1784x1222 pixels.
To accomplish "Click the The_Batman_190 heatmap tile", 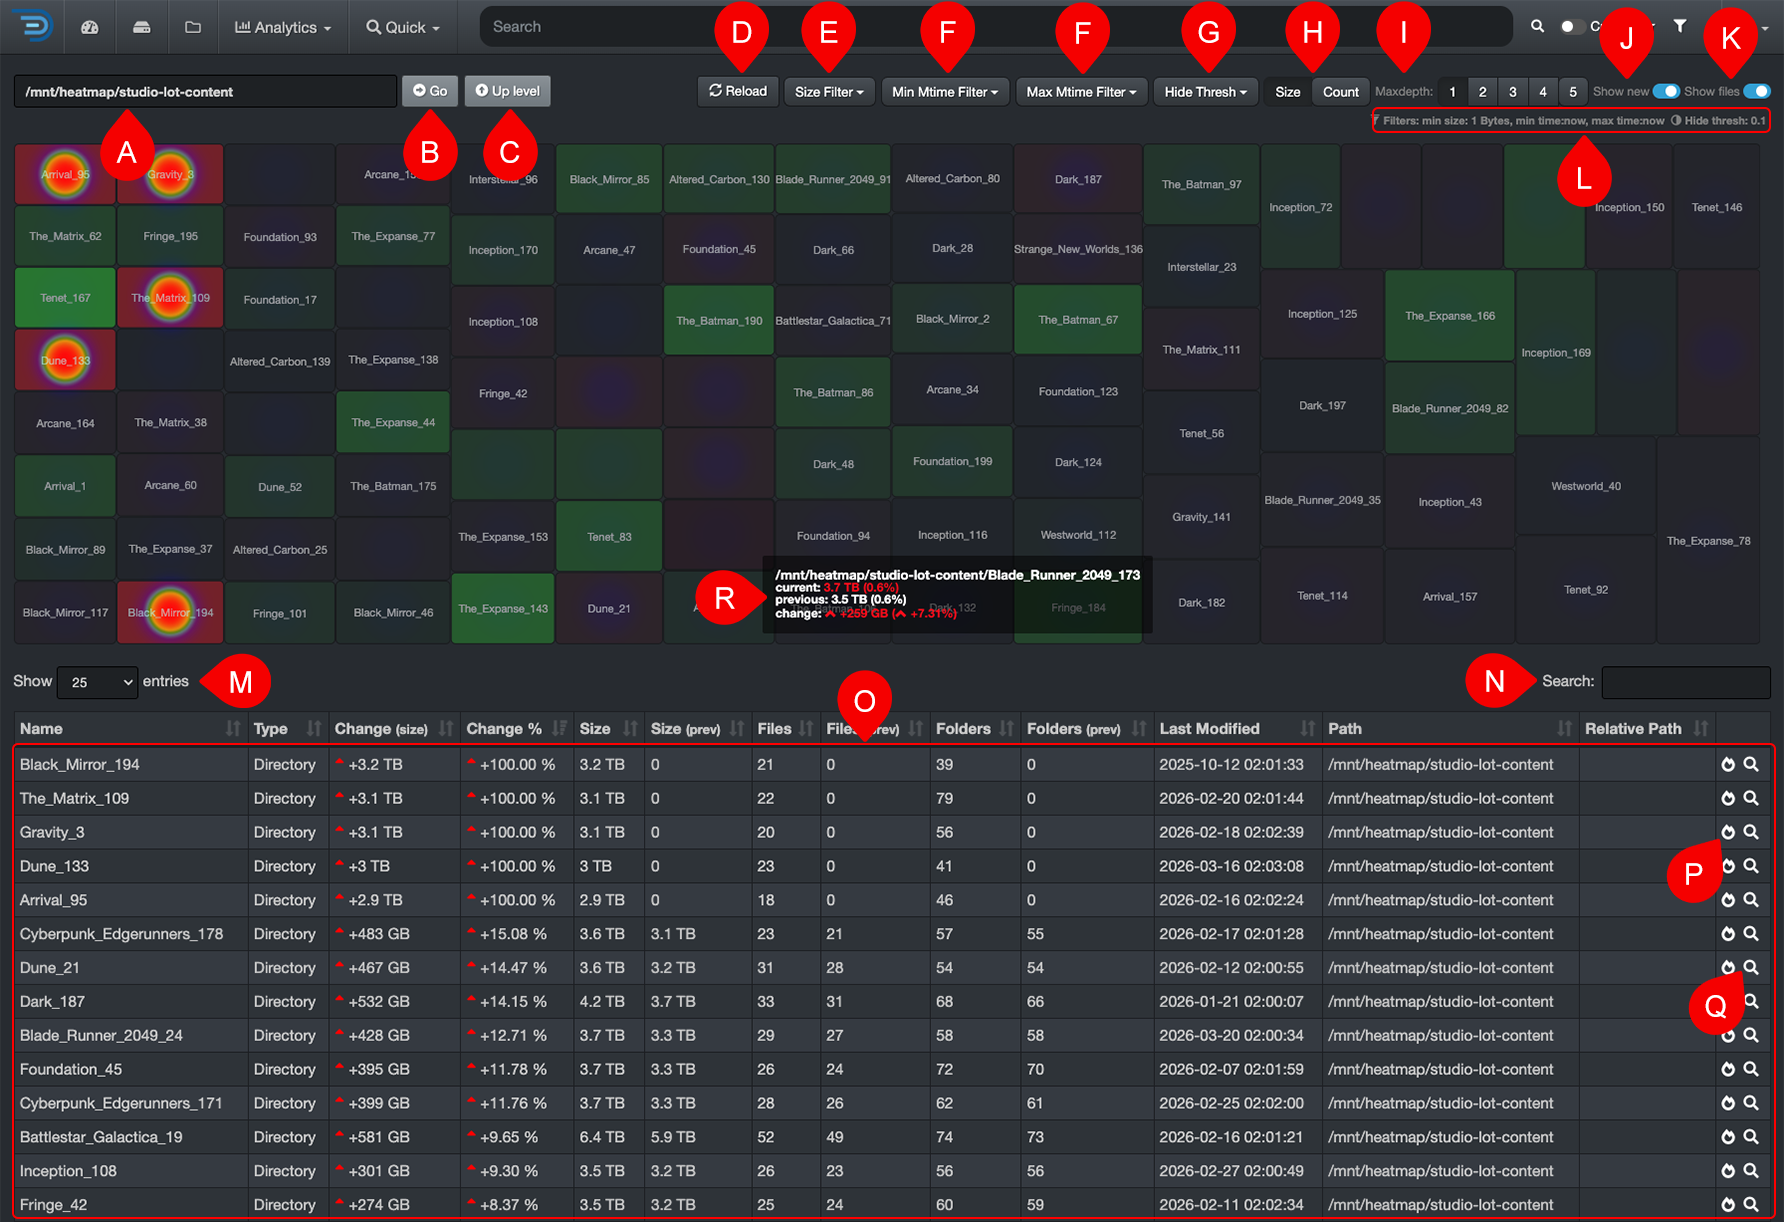I will [x=719, y=321].
